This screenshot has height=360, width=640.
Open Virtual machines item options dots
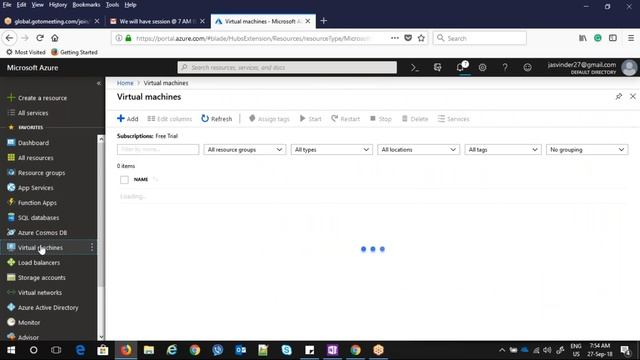point(92,247)
